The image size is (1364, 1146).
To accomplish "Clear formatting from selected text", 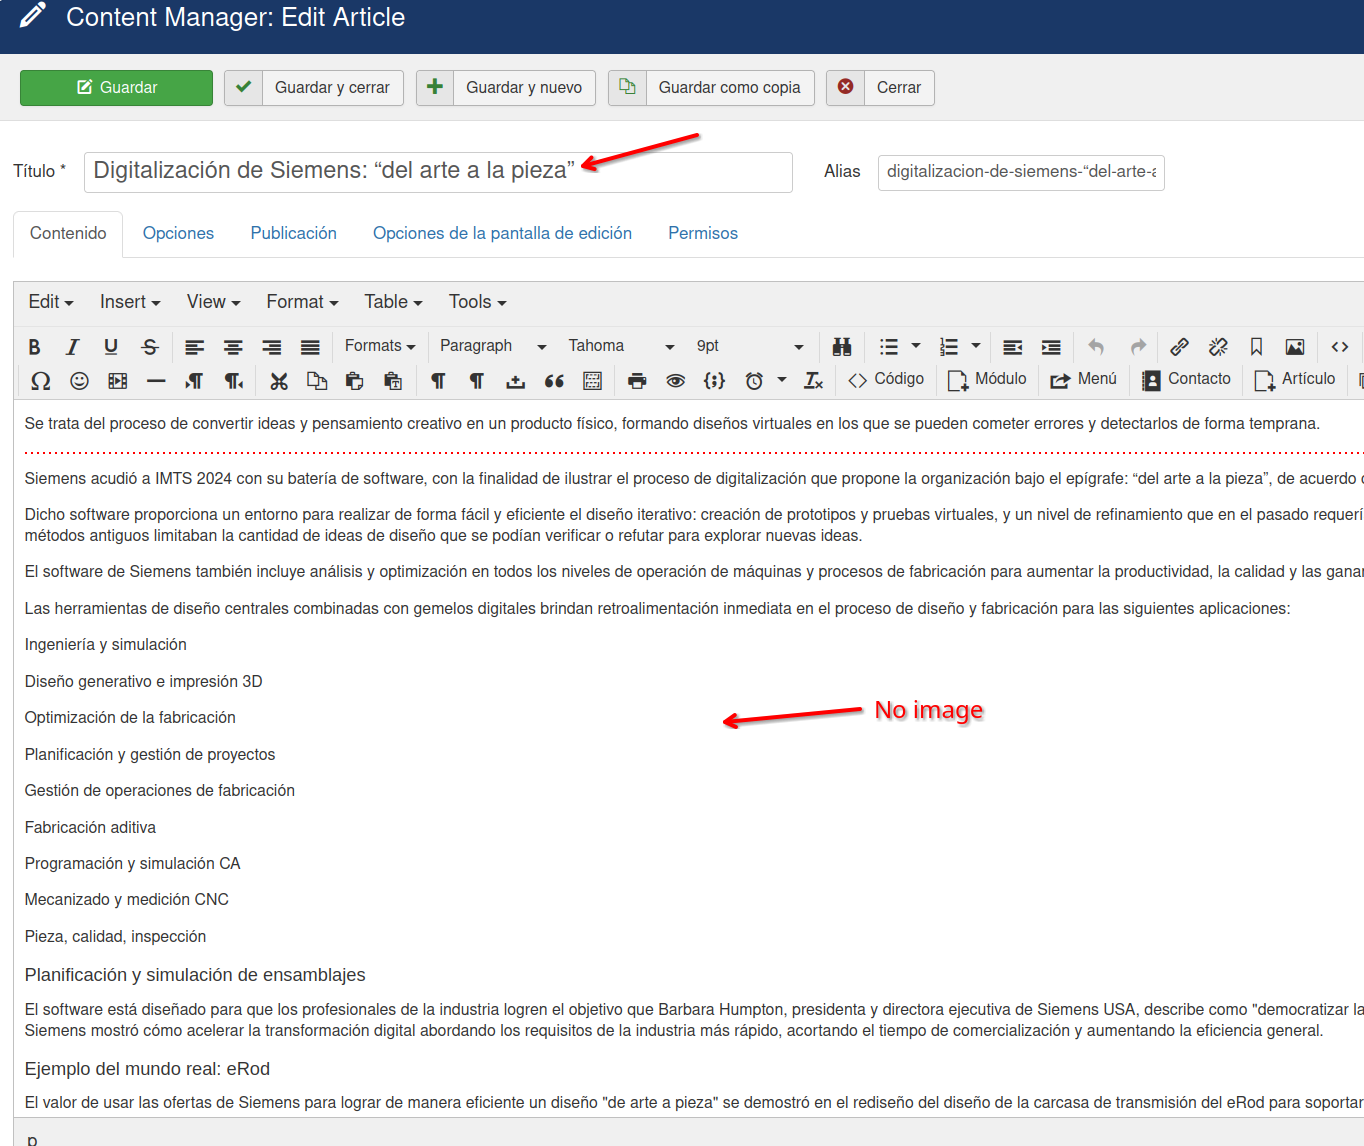I will (813, 380).
